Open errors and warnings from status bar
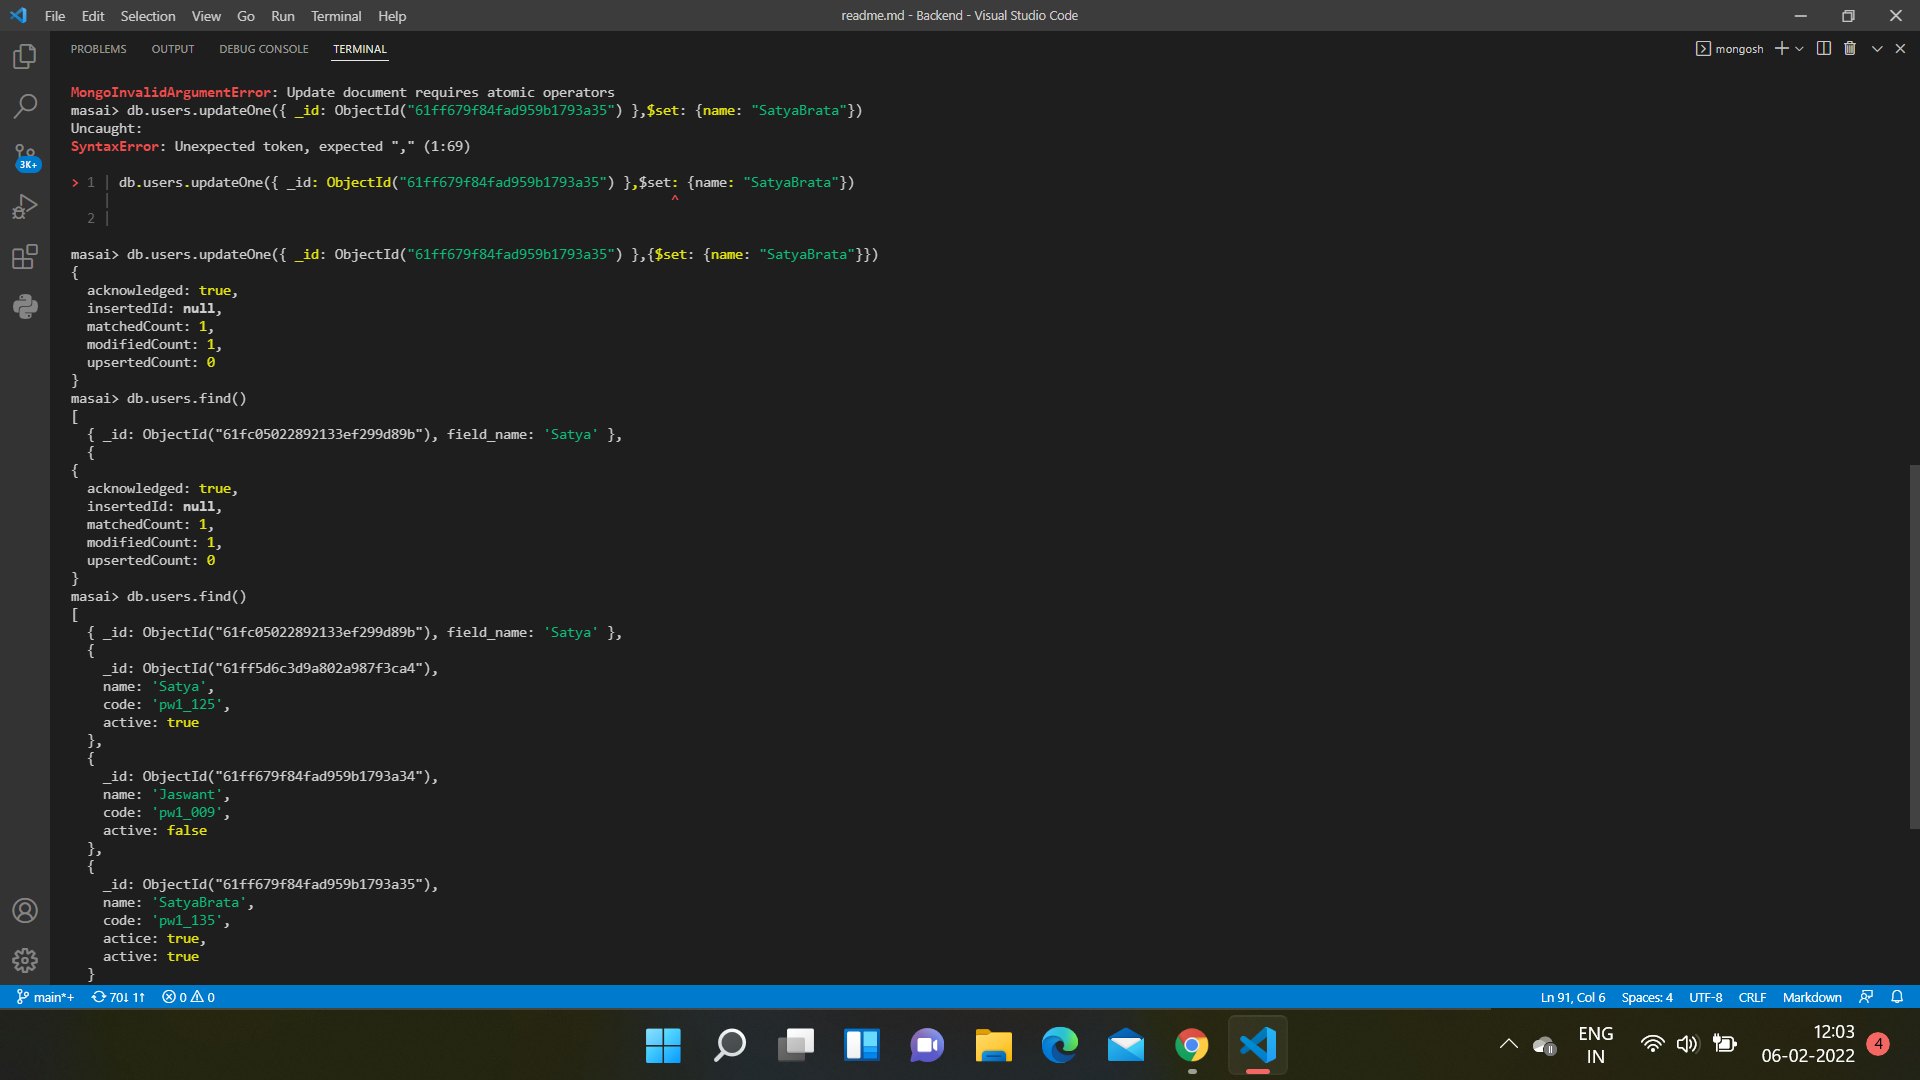1920x1080 pixels. tap(187, 997)
